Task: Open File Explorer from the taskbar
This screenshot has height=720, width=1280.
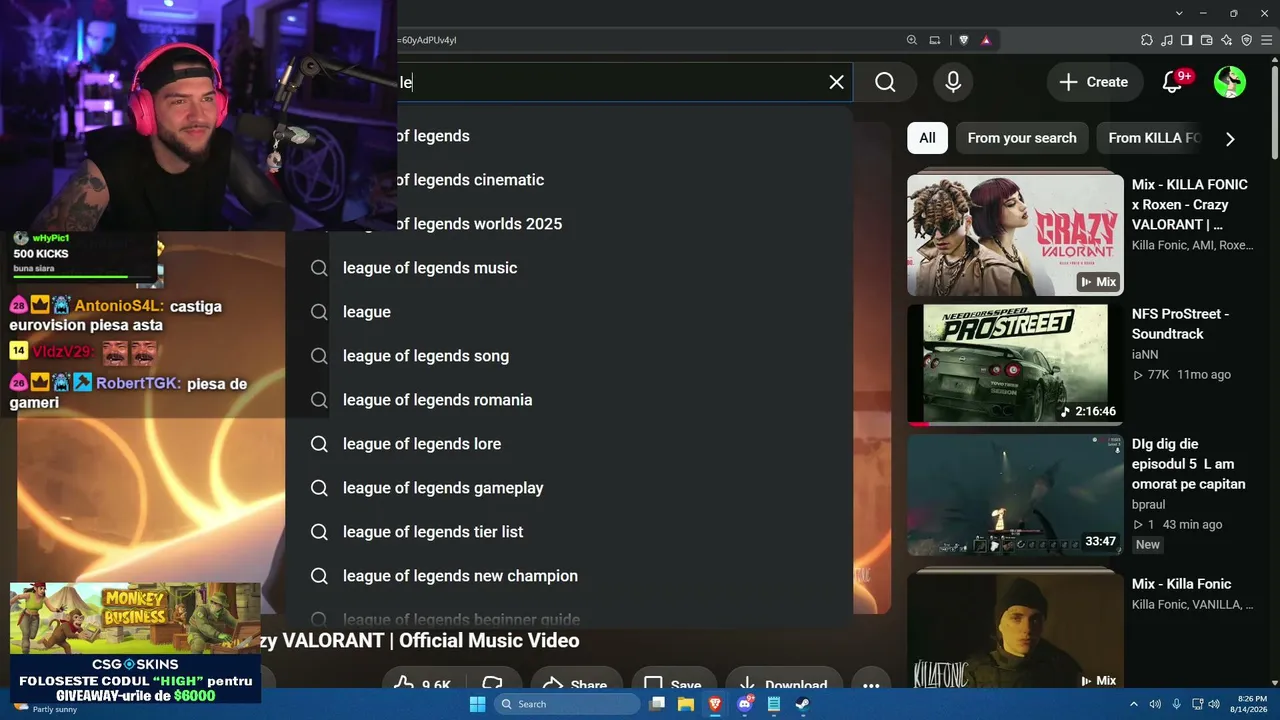Action: (x=686, y=704)
